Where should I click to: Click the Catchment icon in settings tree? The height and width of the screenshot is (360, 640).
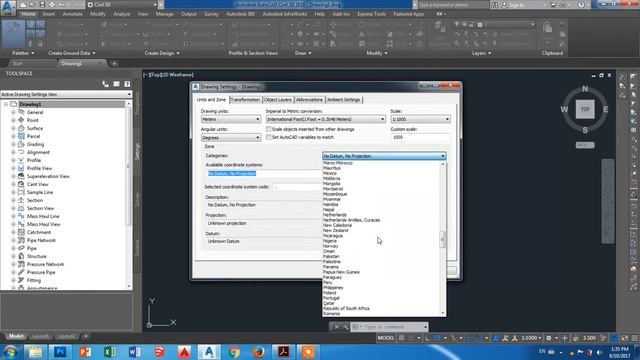21,232
